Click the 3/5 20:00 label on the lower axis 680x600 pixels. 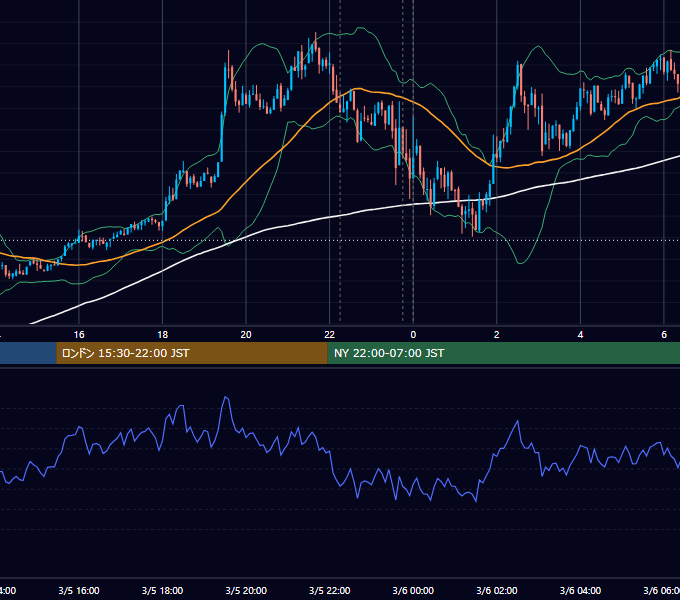[246, 590]
